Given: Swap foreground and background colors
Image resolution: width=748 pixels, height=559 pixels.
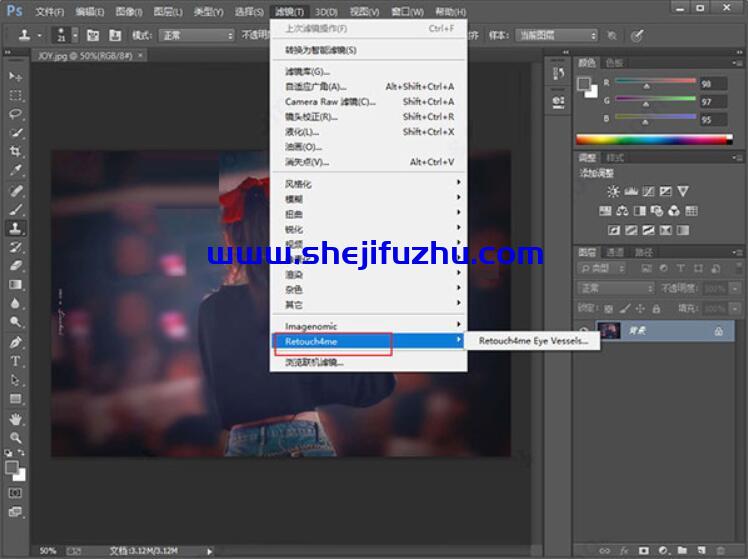Looking at the screenshot, I should 21,453.
